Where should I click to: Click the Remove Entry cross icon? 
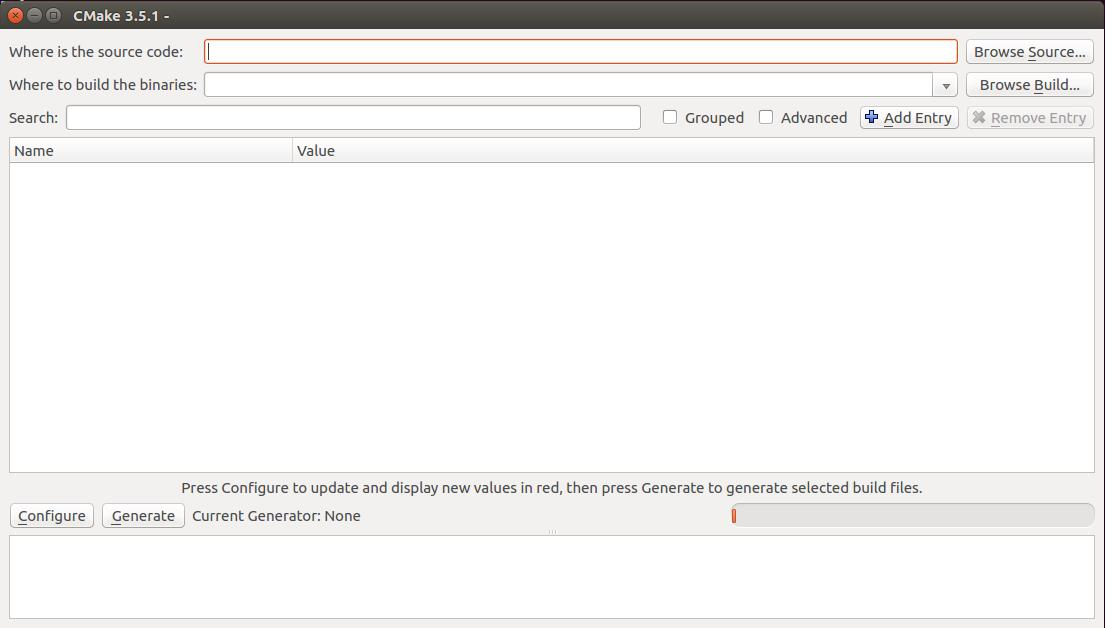pos(977,117)
